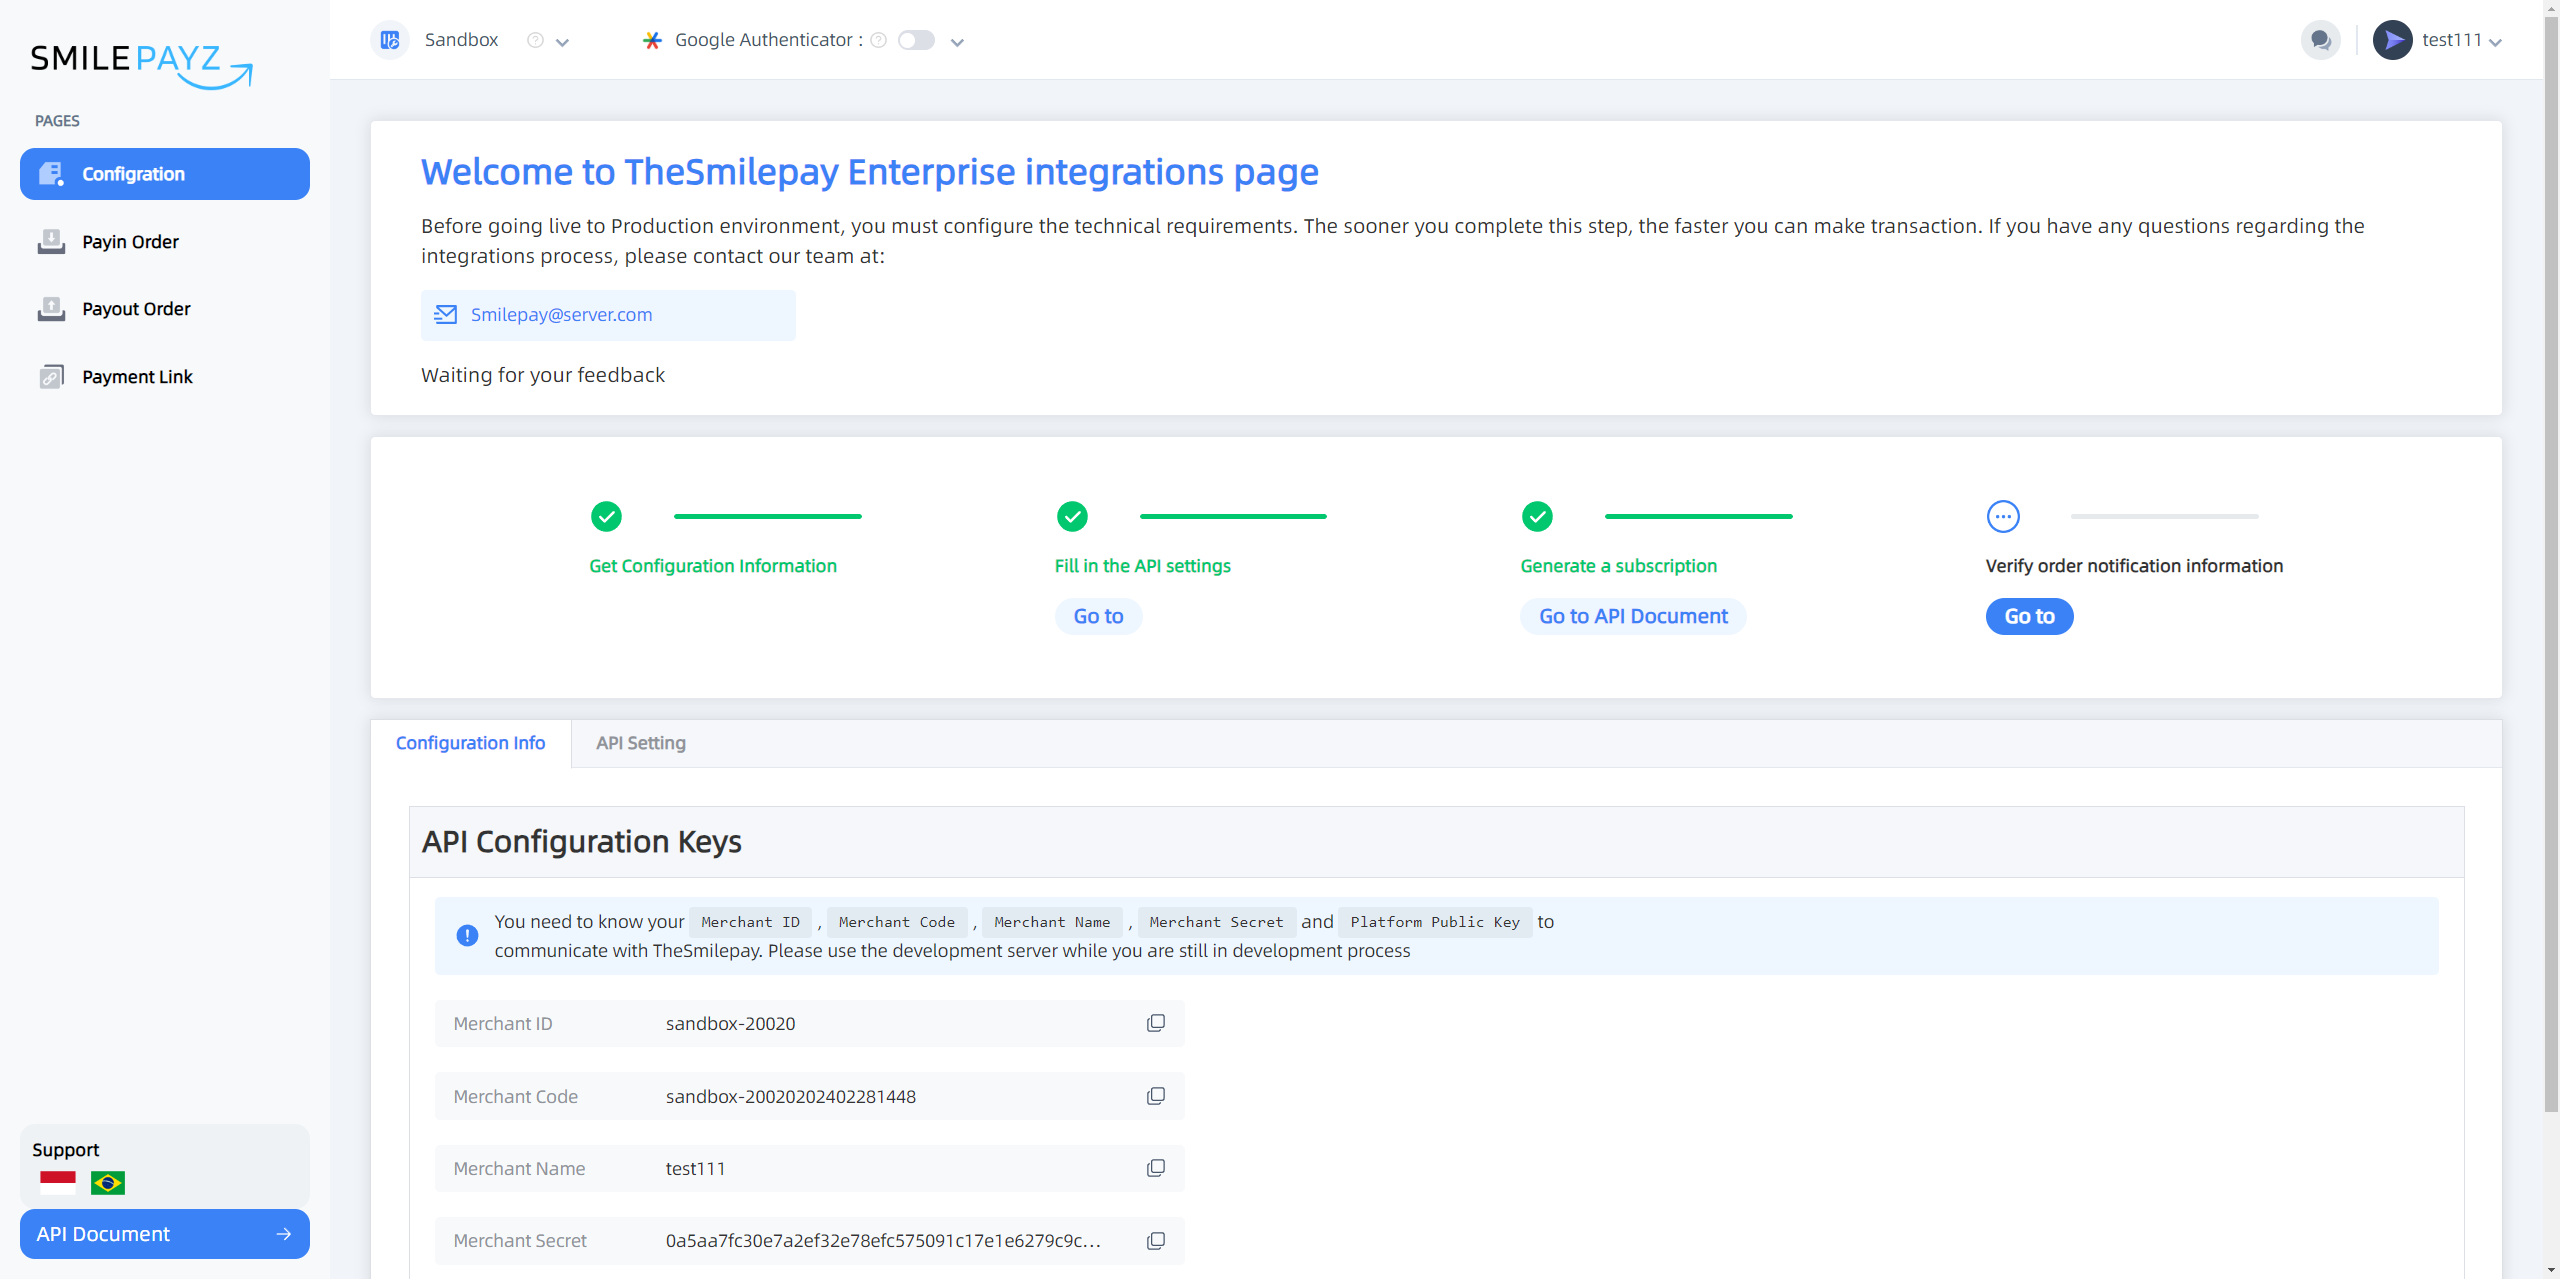
Task: Open the test111 user menu
Action: pyautogui.click(x=2437, y=40)
